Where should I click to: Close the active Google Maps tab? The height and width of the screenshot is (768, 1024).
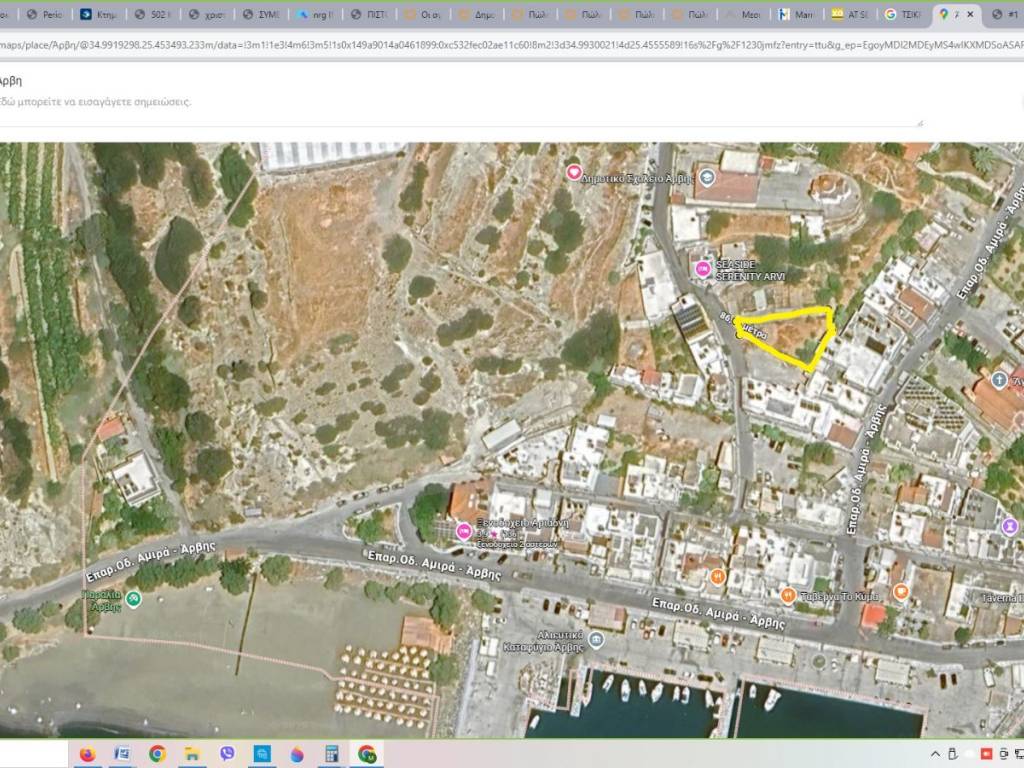(x=968, y=15)
